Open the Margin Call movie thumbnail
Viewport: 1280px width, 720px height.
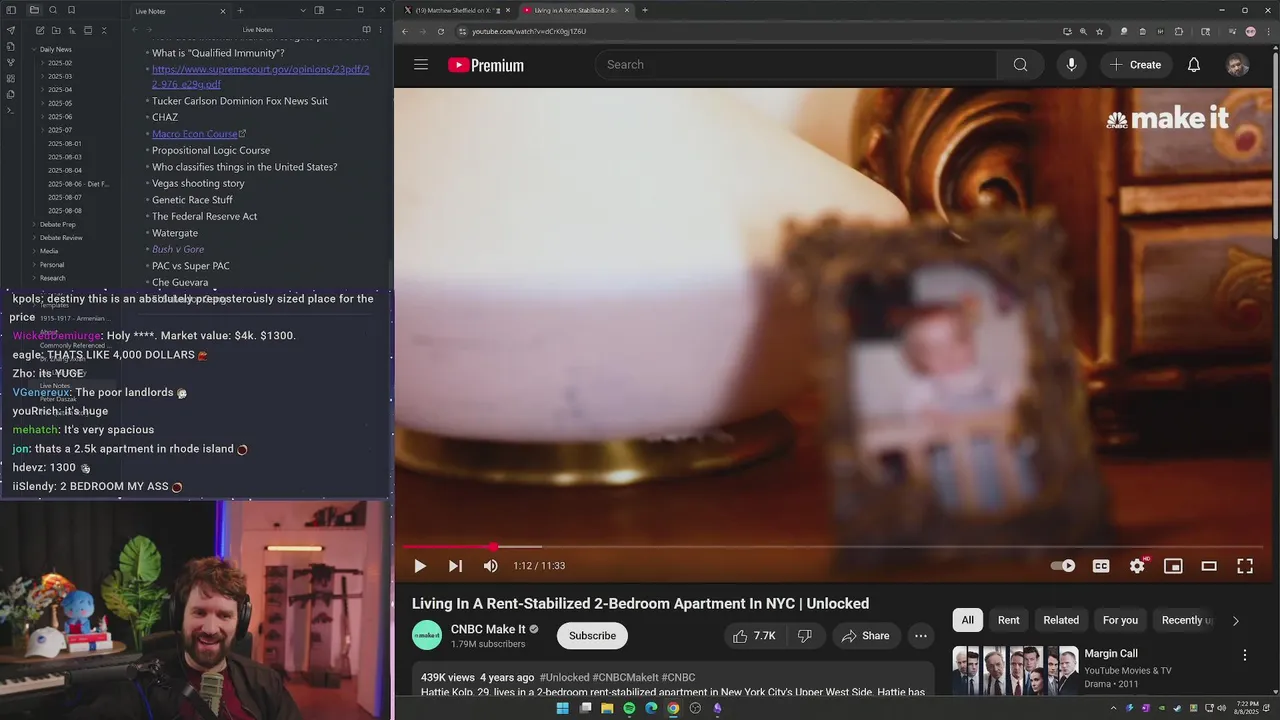pyautogui.click(x=1015, y=670)
